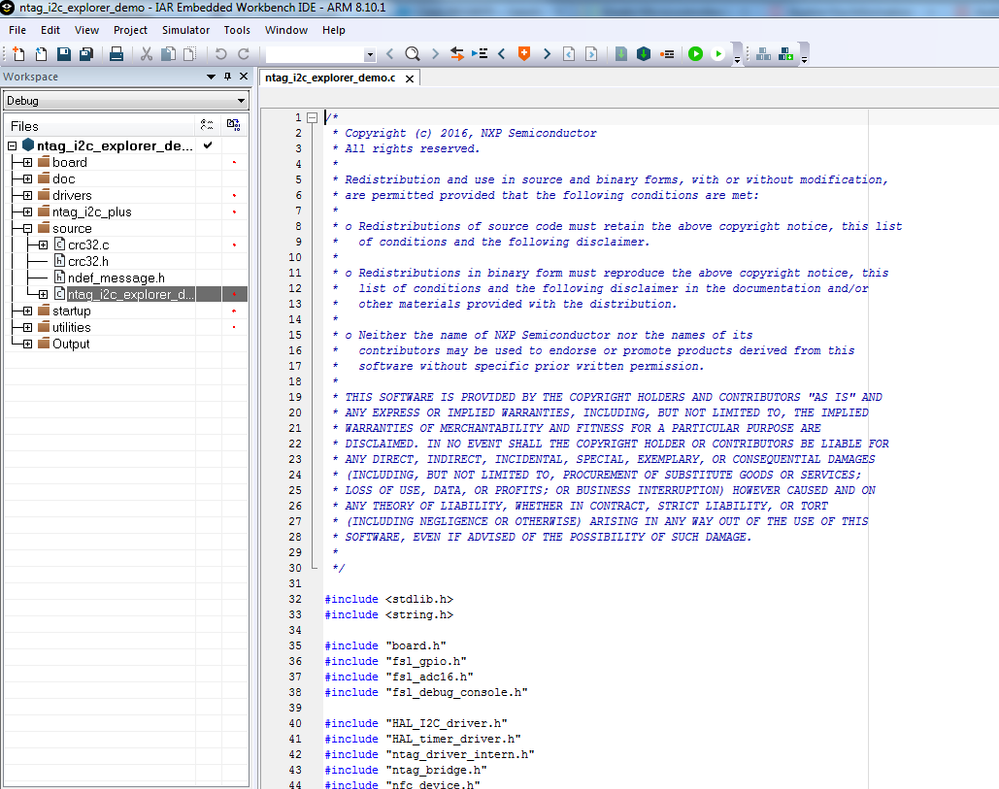Click the Toggle Breakpoint red dot icon
The image size is (999, 789).
[667, 54]
